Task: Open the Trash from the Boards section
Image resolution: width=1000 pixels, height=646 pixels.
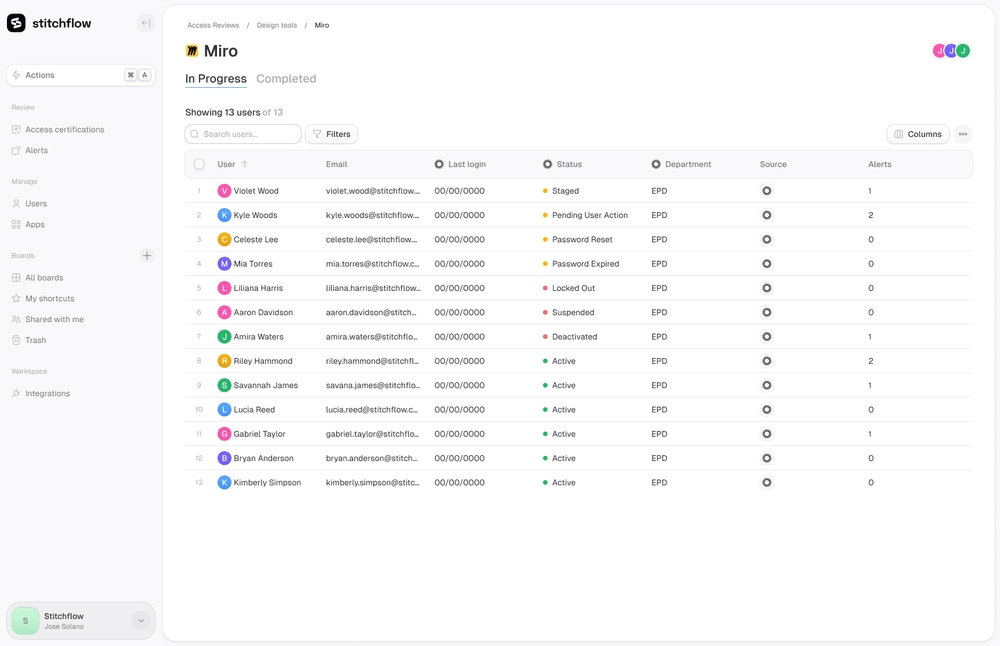Action: click(34, 340)
